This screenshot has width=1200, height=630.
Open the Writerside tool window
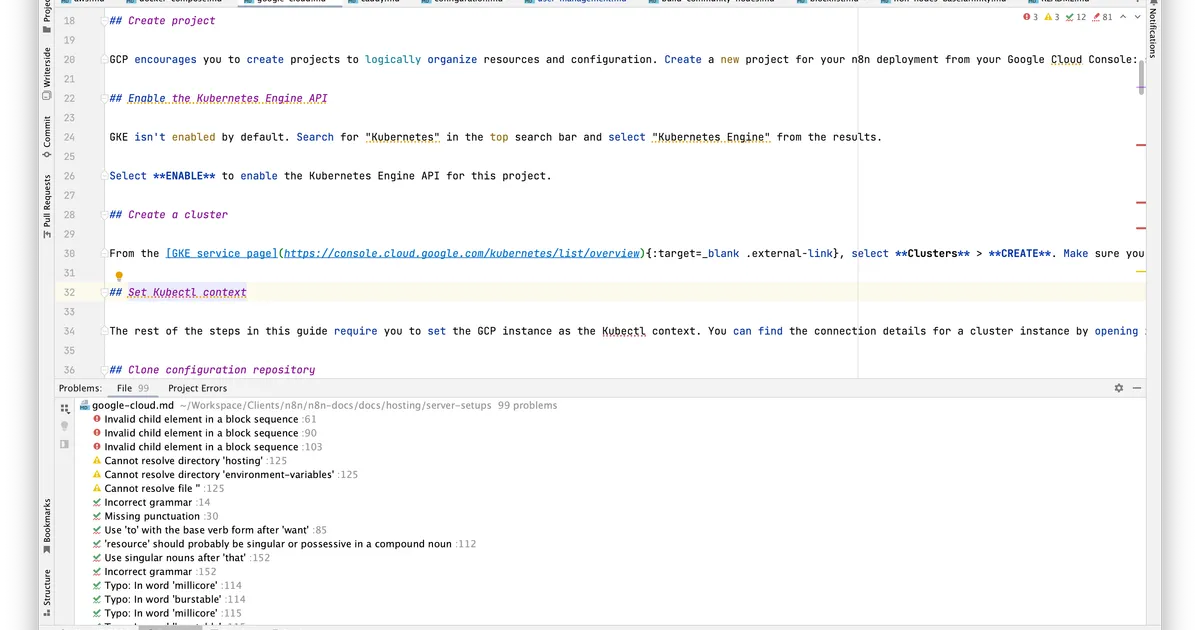pyautogui.click(x=47, y=74)
